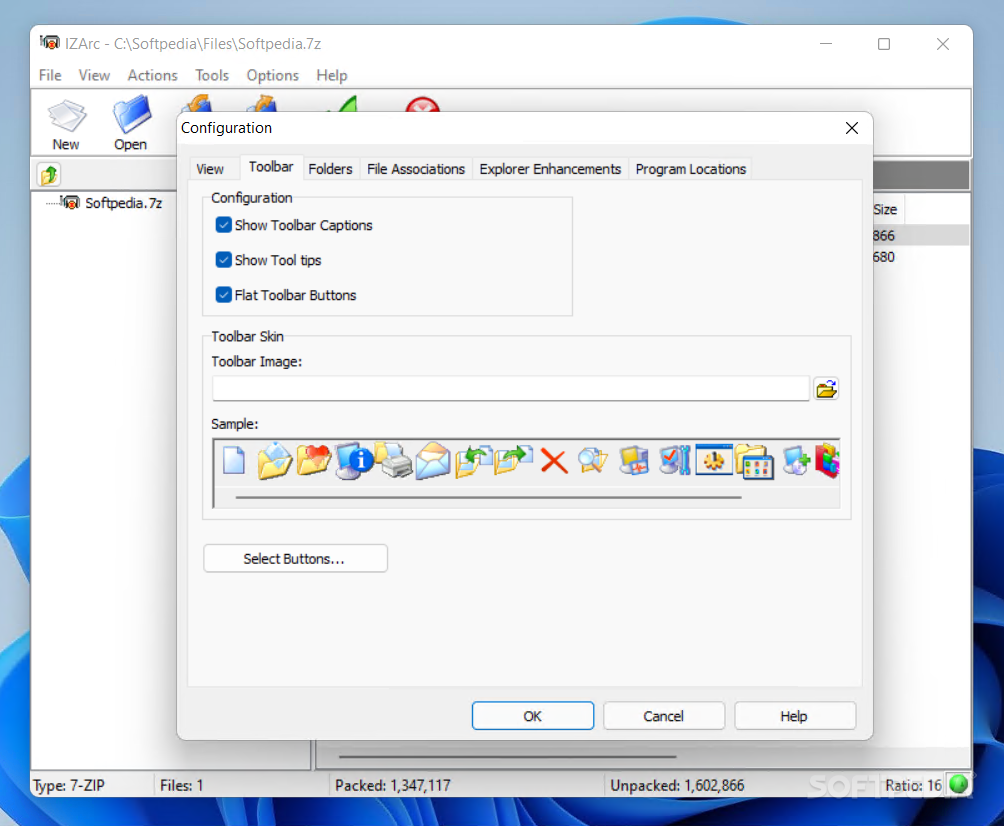Switch to Program Locations tab
1004x826 pixels.
point(691,169)
